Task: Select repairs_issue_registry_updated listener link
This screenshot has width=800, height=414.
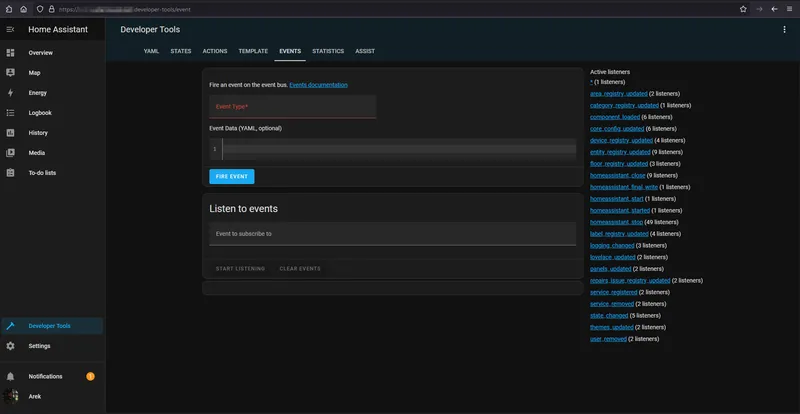Action: tap(630, 281)
